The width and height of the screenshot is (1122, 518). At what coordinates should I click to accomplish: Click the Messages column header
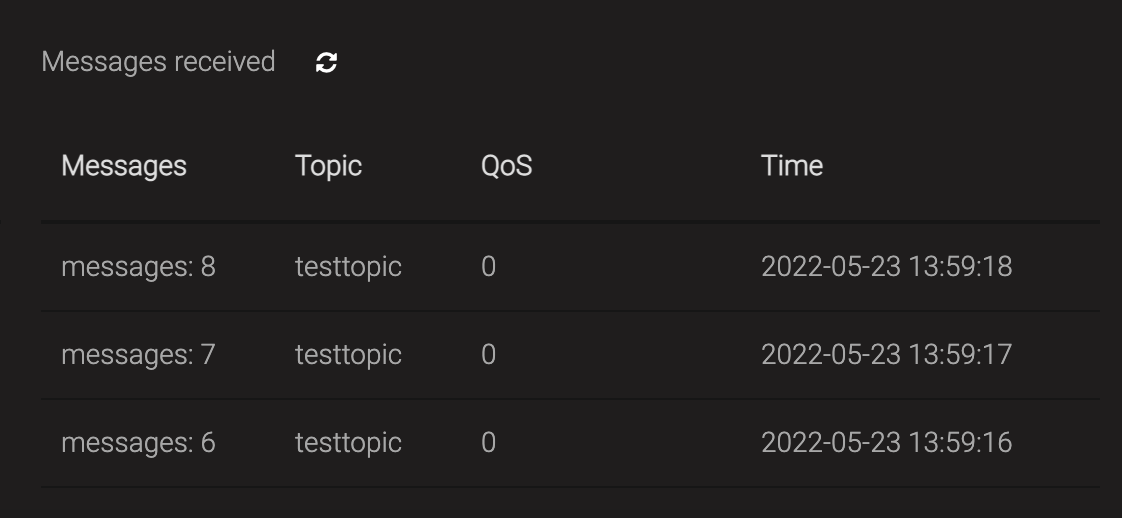[124, 165]
